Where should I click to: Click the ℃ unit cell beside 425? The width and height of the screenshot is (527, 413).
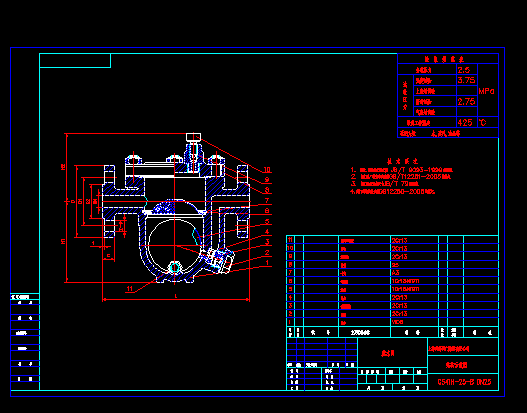pos(483,123)
